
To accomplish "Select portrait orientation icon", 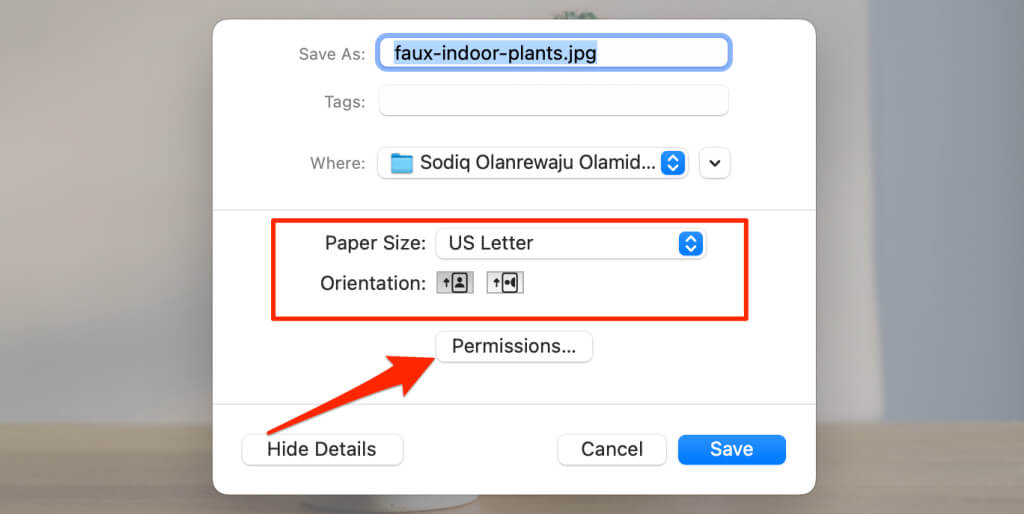I will coord(455,283).
